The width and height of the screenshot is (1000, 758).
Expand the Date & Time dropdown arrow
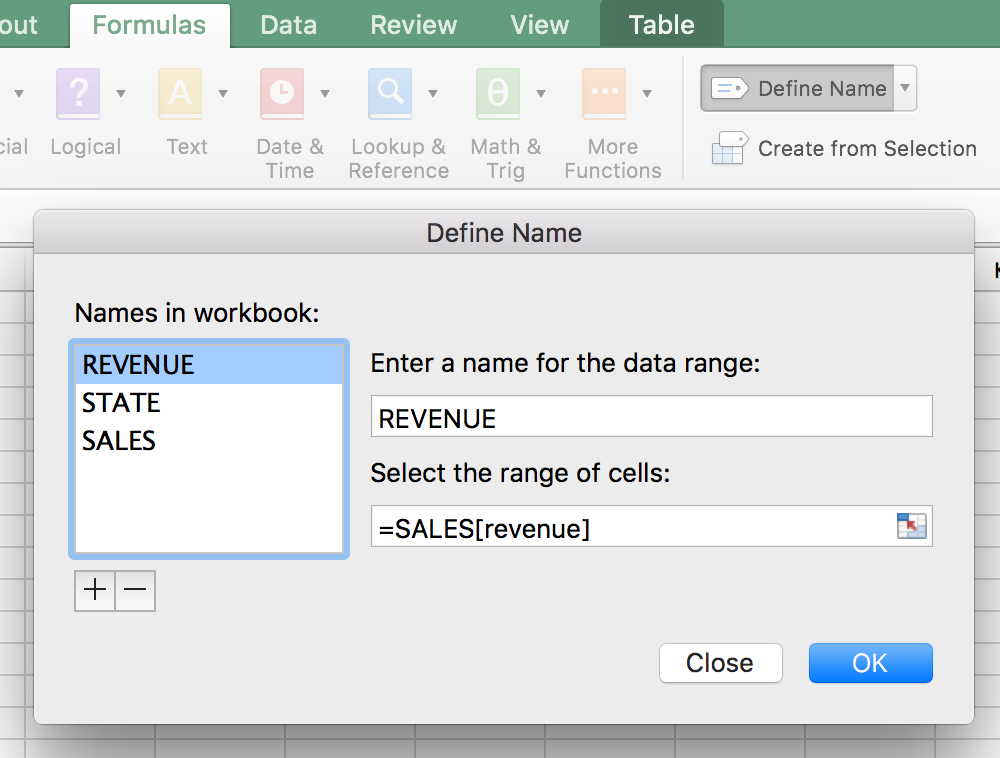point(325,94)
